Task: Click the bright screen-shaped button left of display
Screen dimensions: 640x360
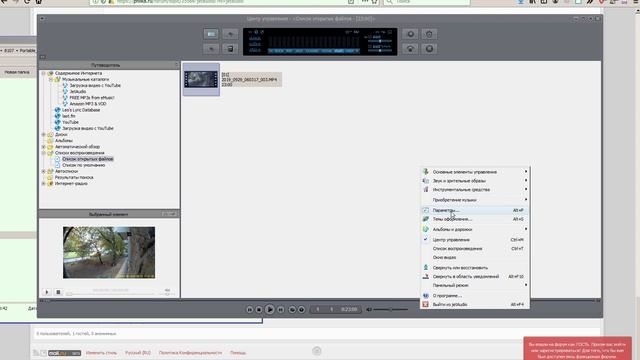Action: [211, 34]
